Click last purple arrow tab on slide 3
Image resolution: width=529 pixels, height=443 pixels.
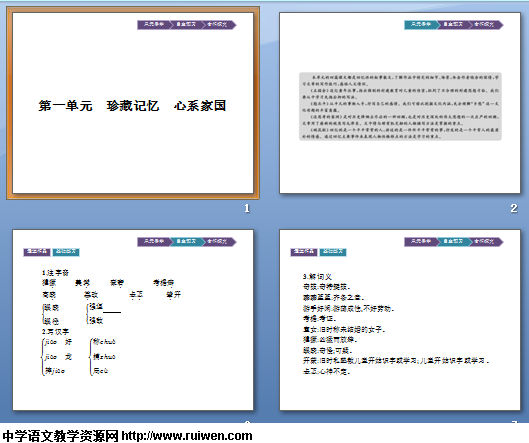219,242
